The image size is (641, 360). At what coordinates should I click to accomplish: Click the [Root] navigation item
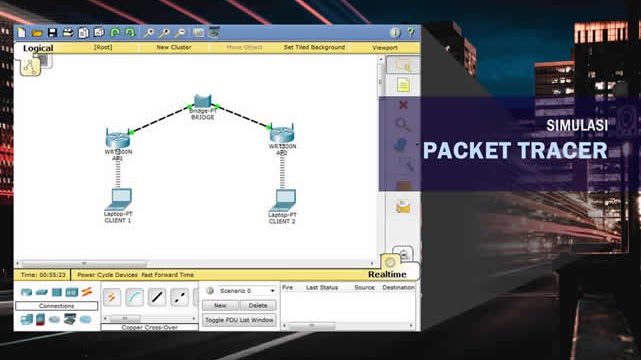103,47
